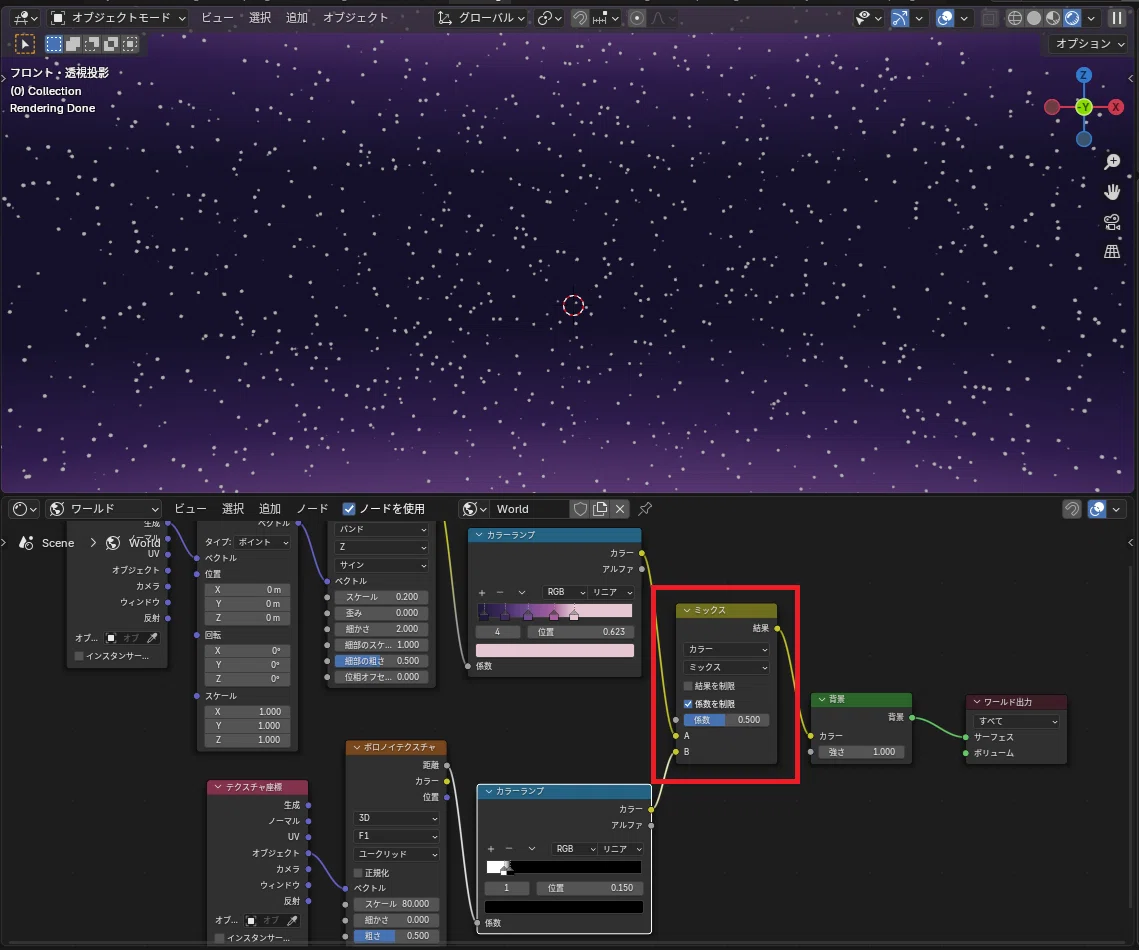Open node editor type menu icon

click(25, 509)
